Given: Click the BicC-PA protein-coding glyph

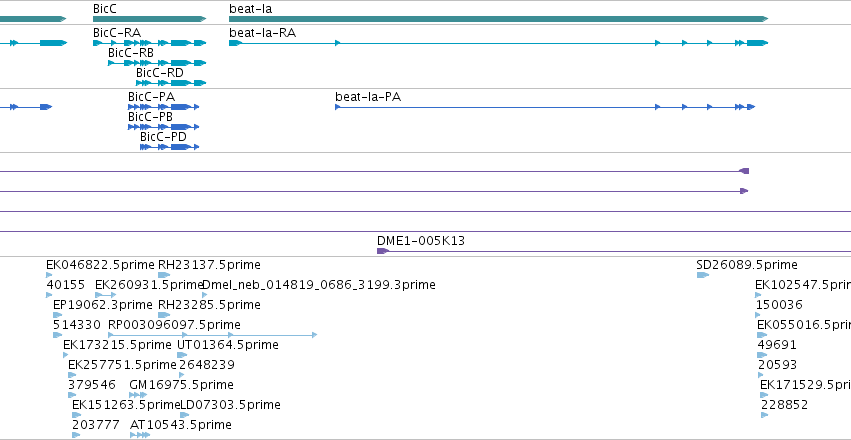Looking at the screenshot, I should (x=164, y=107).
